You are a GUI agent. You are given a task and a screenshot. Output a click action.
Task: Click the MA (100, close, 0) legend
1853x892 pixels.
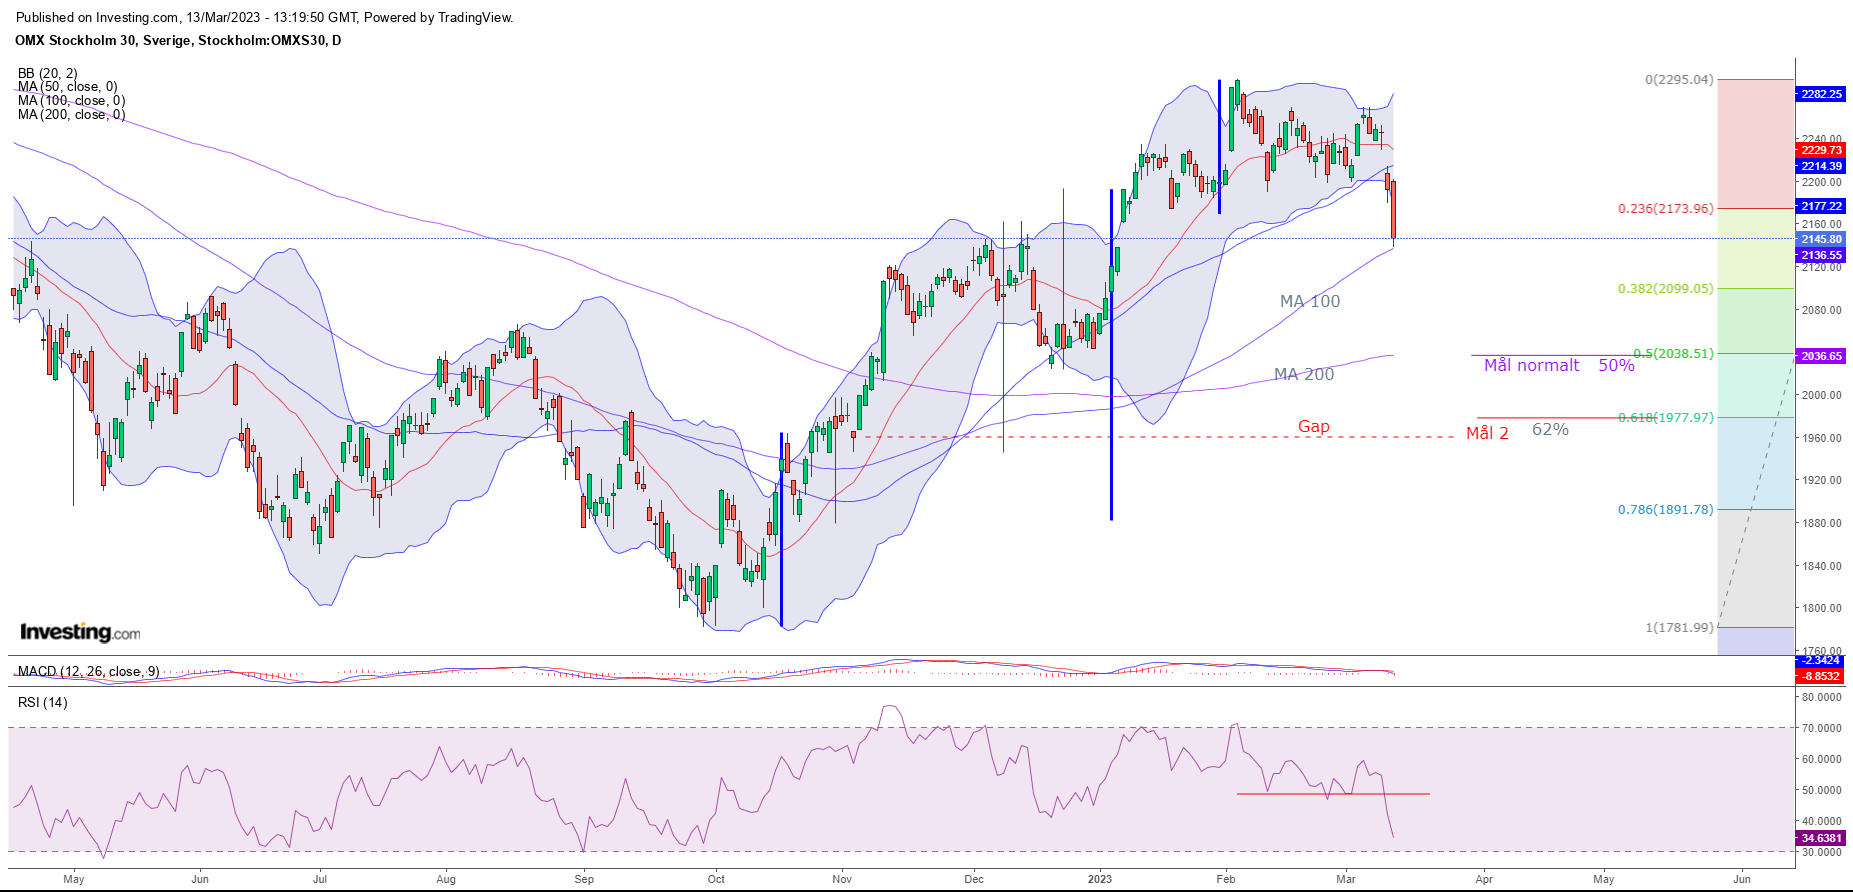pyautogui.click(x=71, y=101)
